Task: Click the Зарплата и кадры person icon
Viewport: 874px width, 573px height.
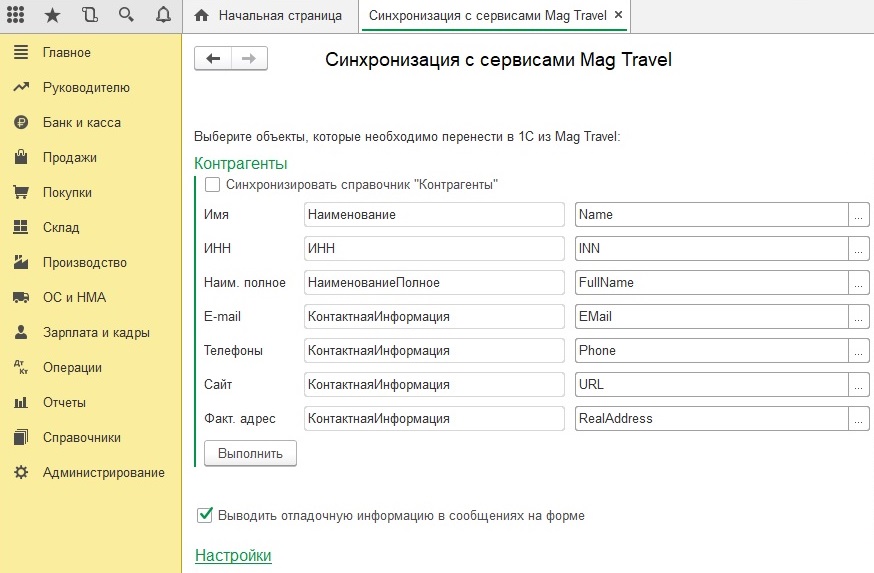Action: pos(21,332)
